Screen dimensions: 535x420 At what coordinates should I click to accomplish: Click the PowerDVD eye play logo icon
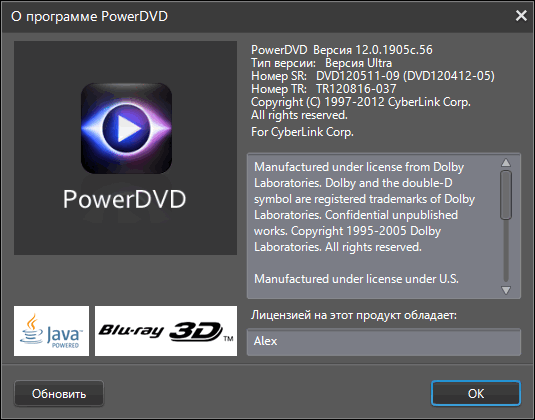[x=126, y=128]
